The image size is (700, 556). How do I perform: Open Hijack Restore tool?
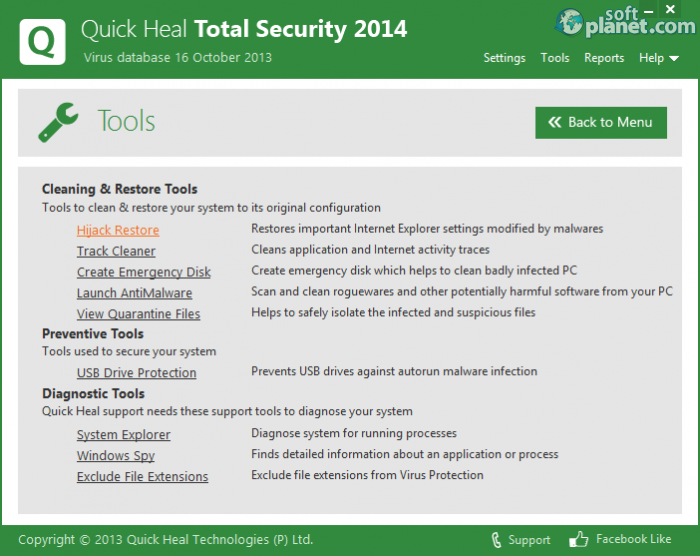pos(118,230)
